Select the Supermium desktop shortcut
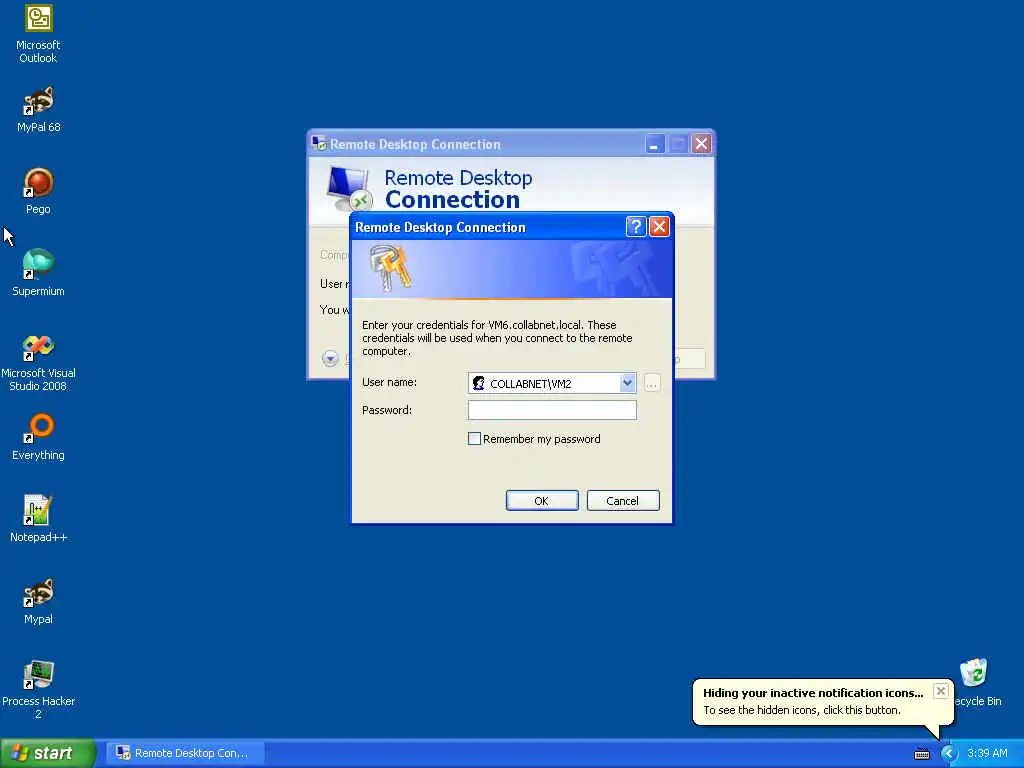The image size is (1024, 768). point(38,273)
